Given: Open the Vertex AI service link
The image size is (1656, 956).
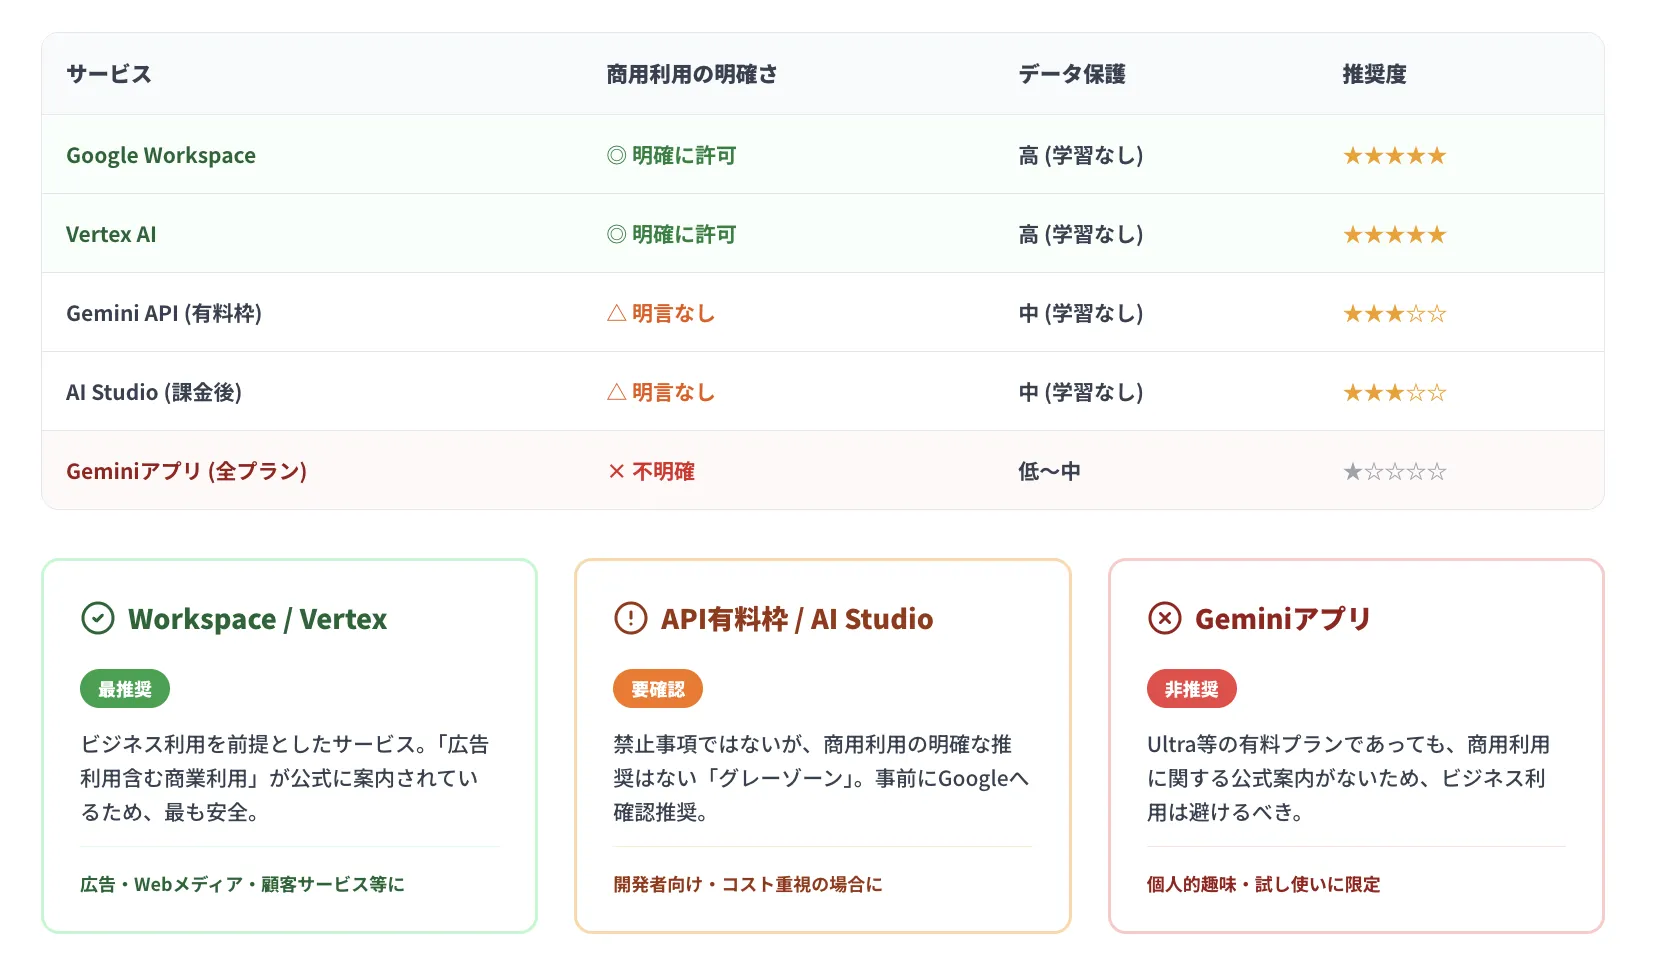Looking at the screenshot, I should pyautogui.click(x=111, y=233).
